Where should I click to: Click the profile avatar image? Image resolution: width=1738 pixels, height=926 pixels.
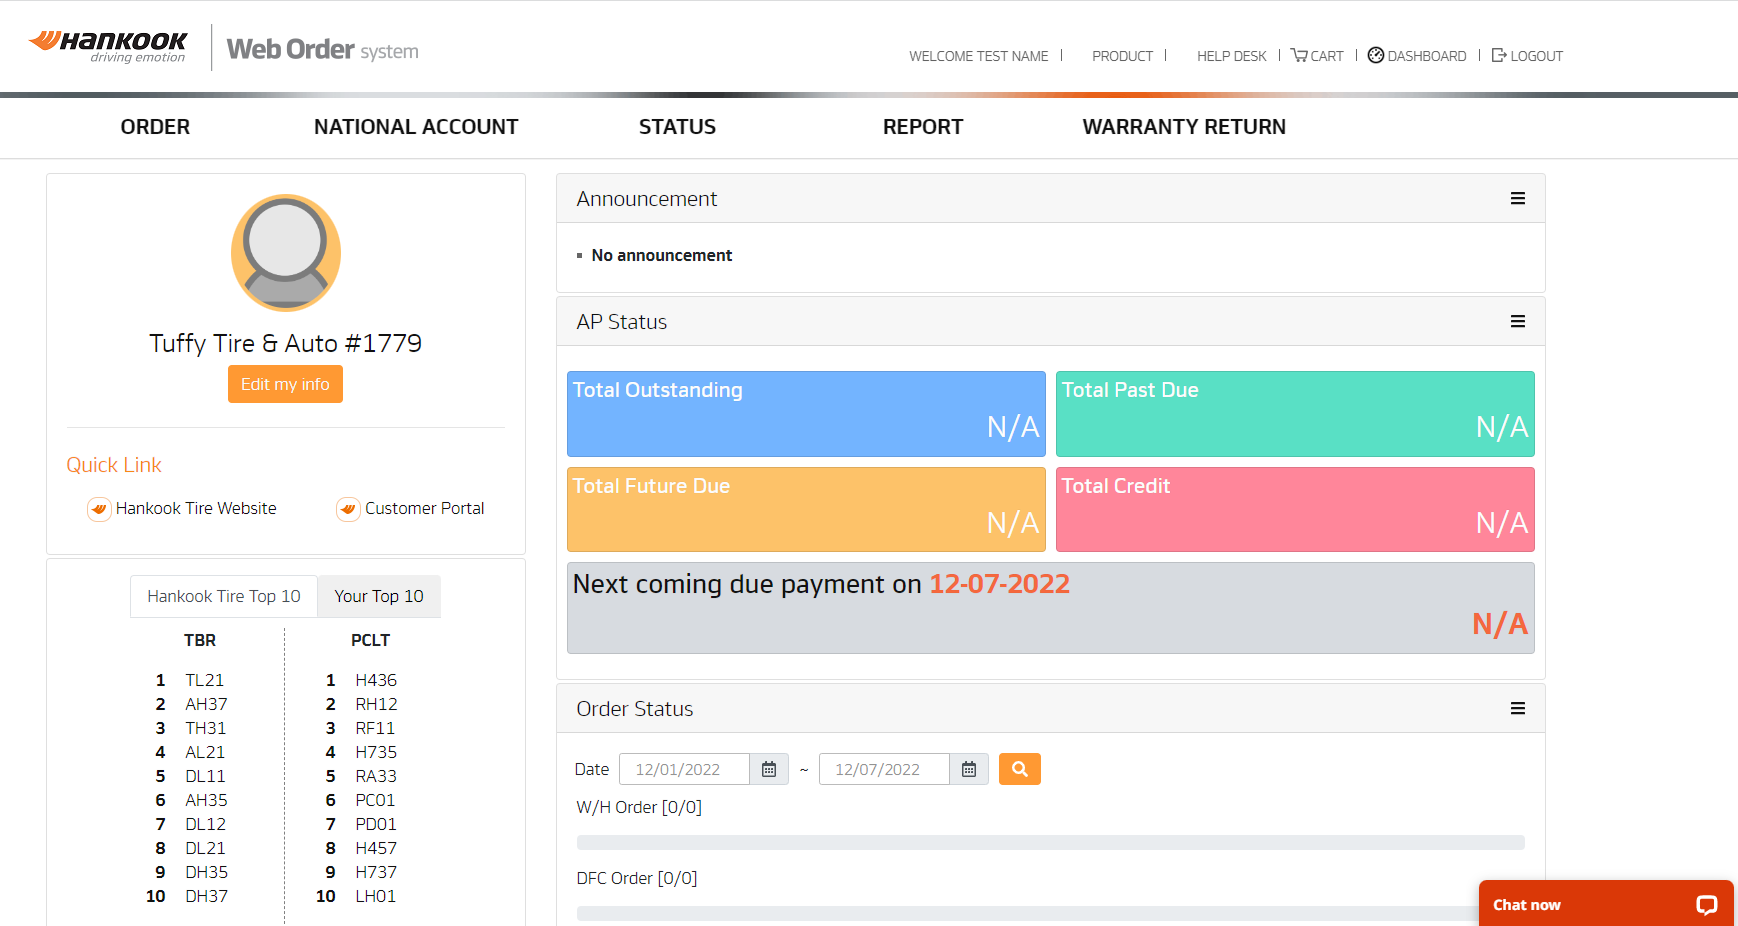(x=286, y=252)
